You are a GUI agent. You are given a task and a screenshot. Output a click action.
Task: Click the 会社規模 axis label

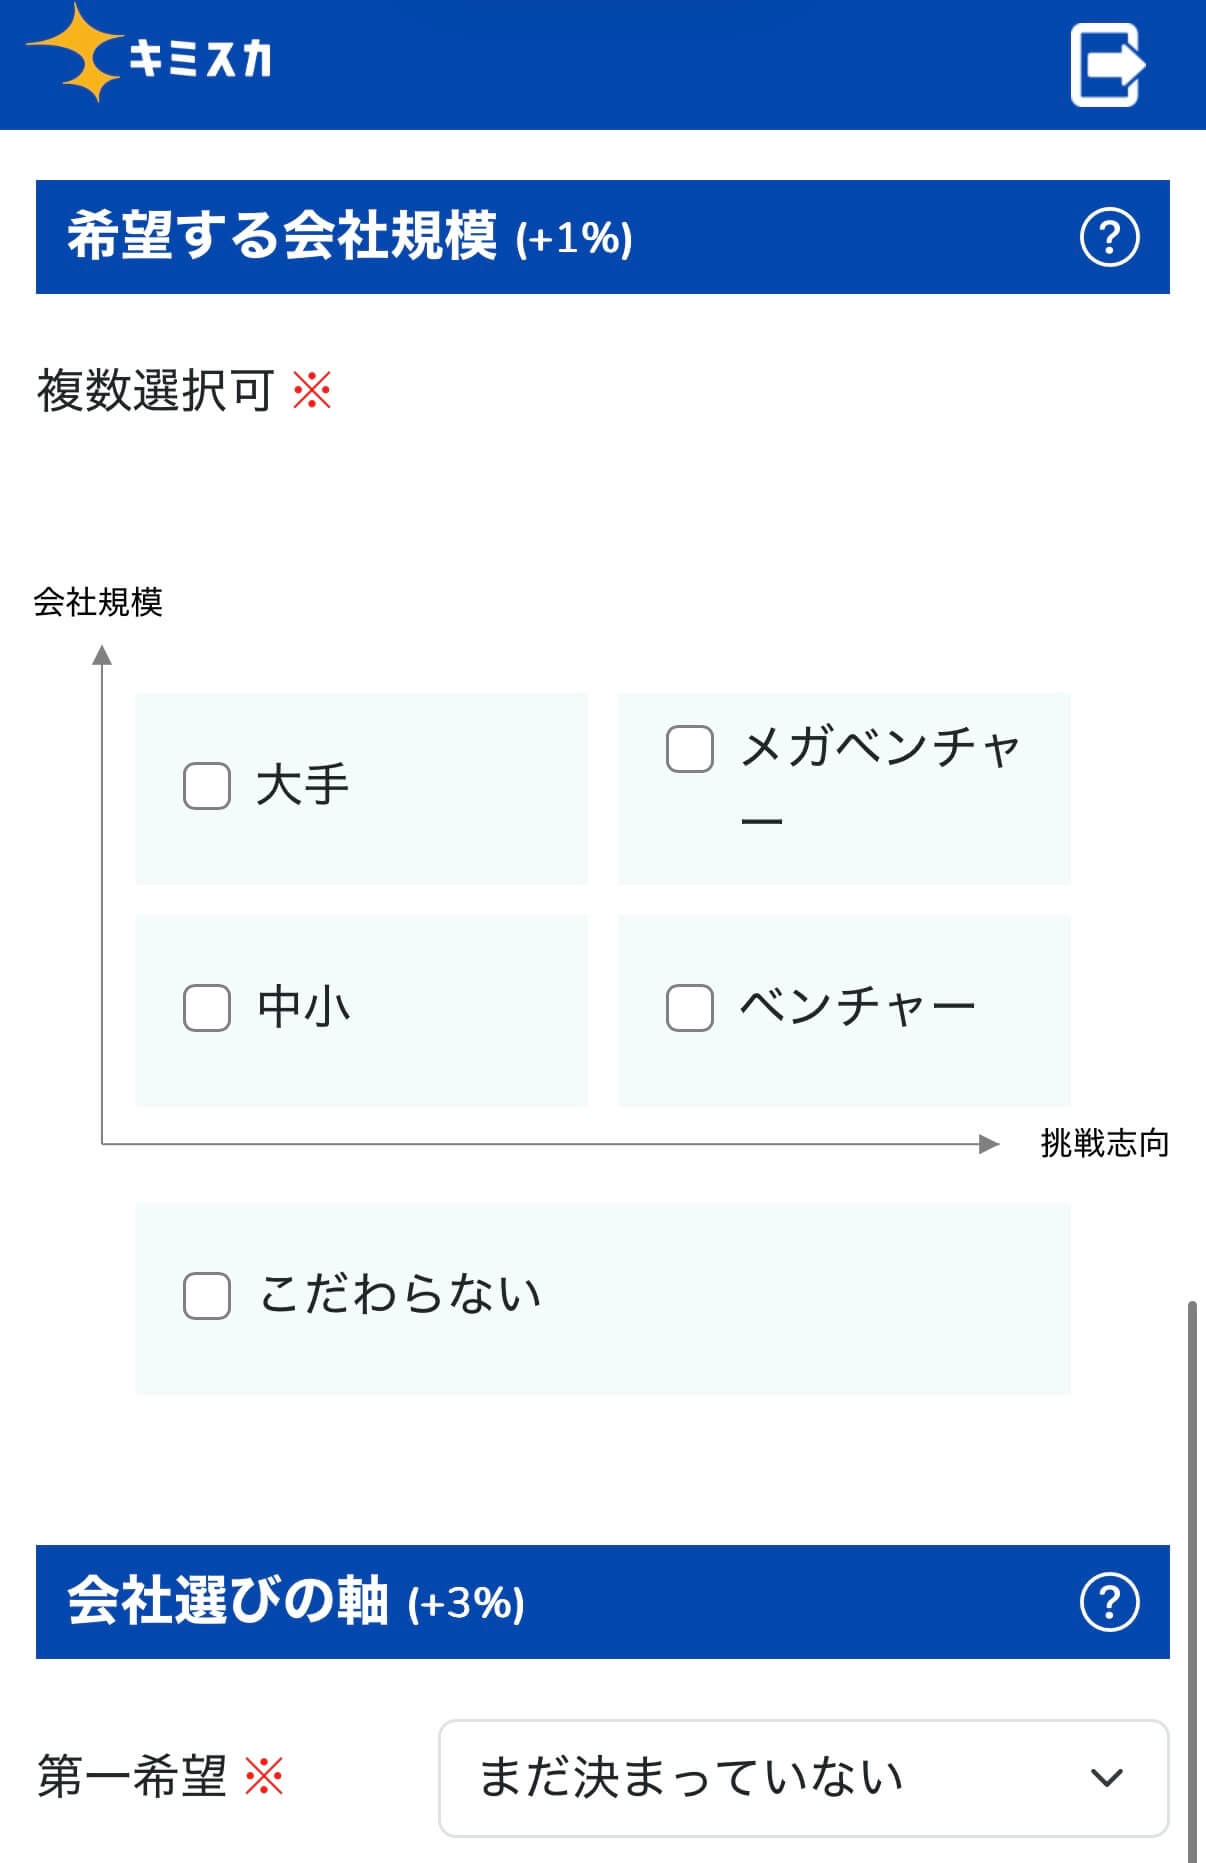(98, 602)
